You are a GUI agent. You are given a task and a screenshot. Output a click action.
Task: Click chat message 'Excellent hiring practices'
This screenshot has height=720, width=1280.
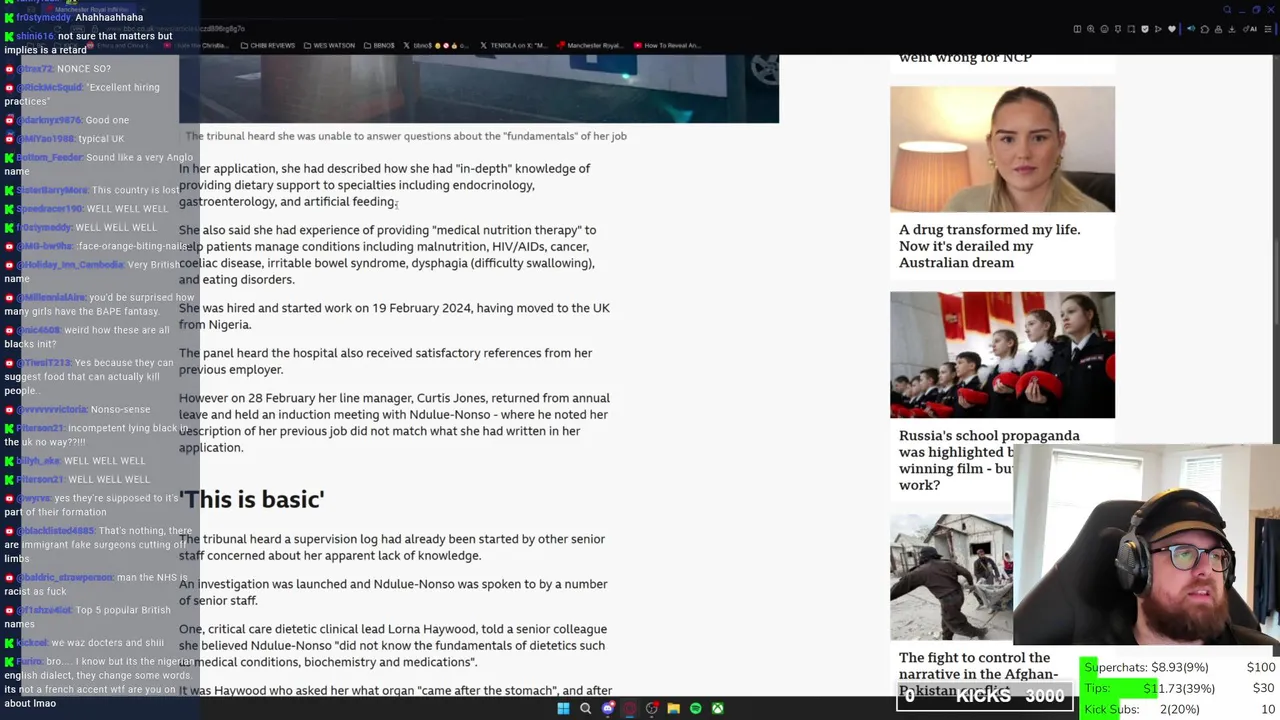83,94
